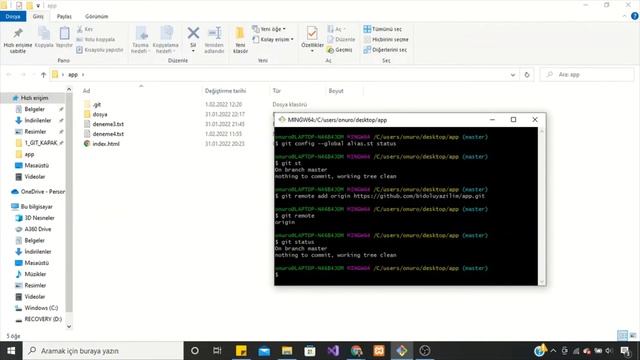Click Düzenle in the Aç group
Viewport: 640px width, 360px height.
[x=341, y=40]
